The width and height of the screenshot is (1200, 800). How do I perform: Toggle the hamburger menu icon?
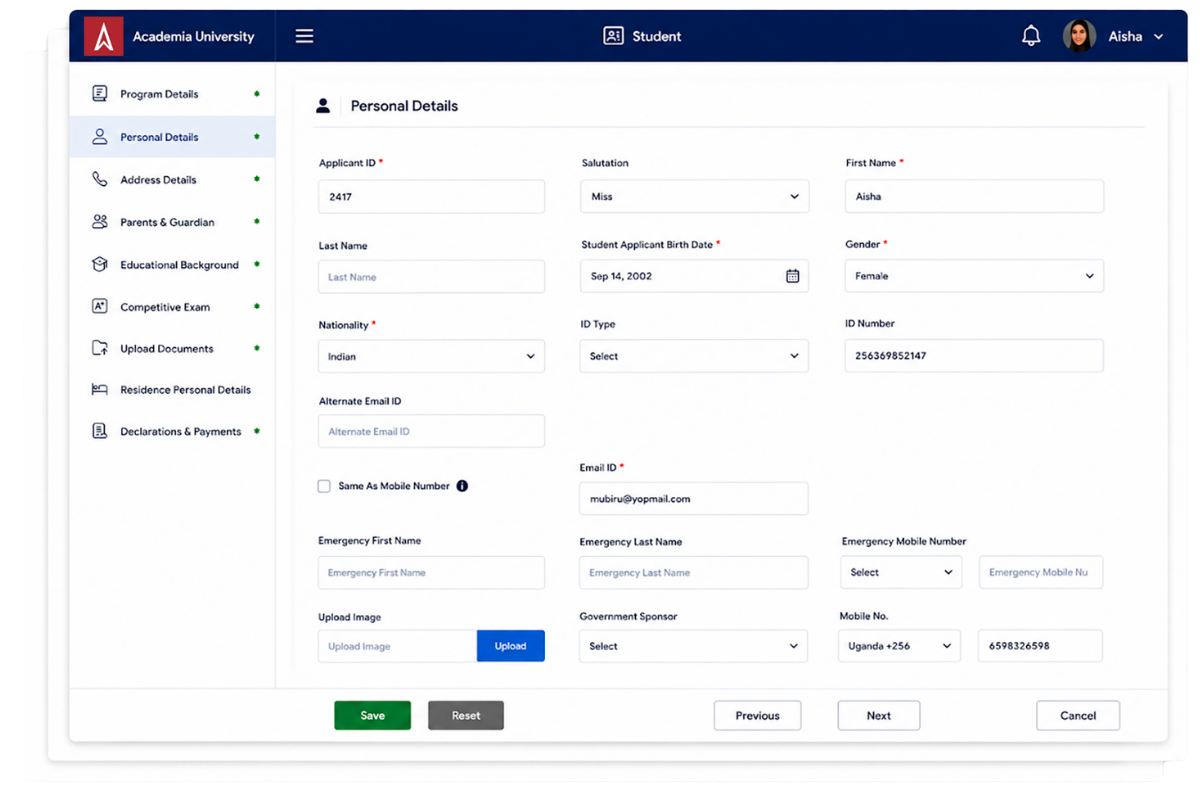point(305,36)
